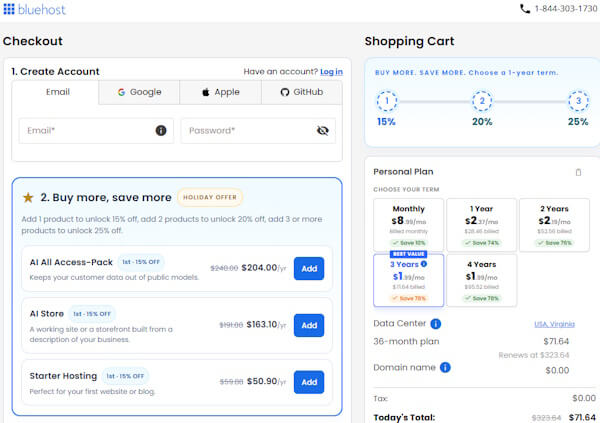Choose the 1 Year term option
600x423 pixels.
pyautogui.click(x=481, y=225)
